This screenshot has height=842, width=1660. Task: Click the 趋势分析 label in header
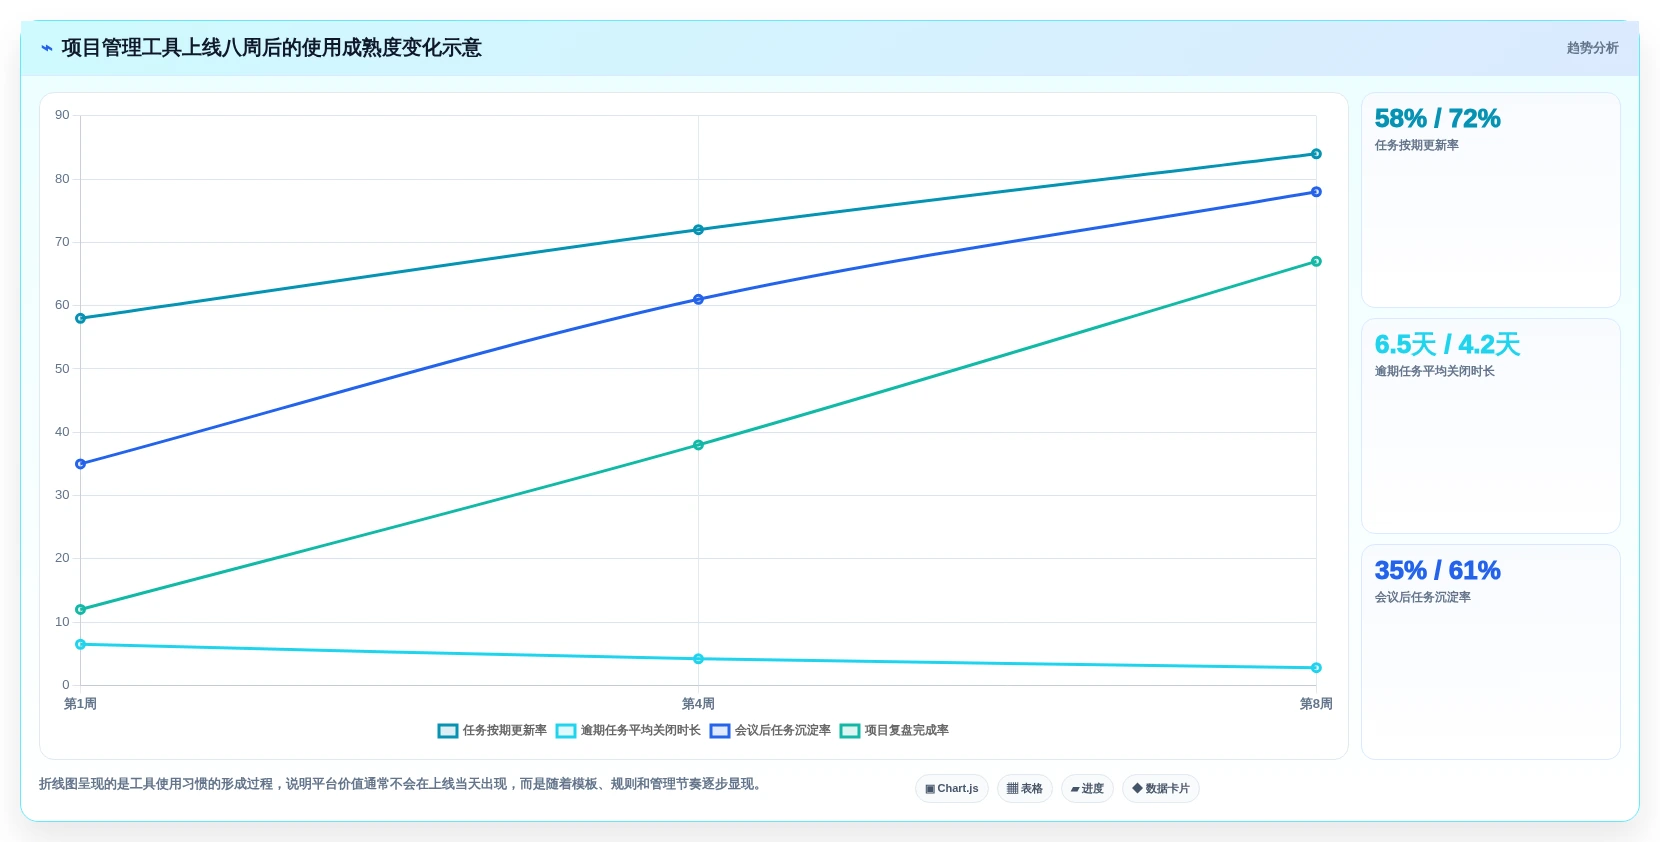pos(1592,48)
